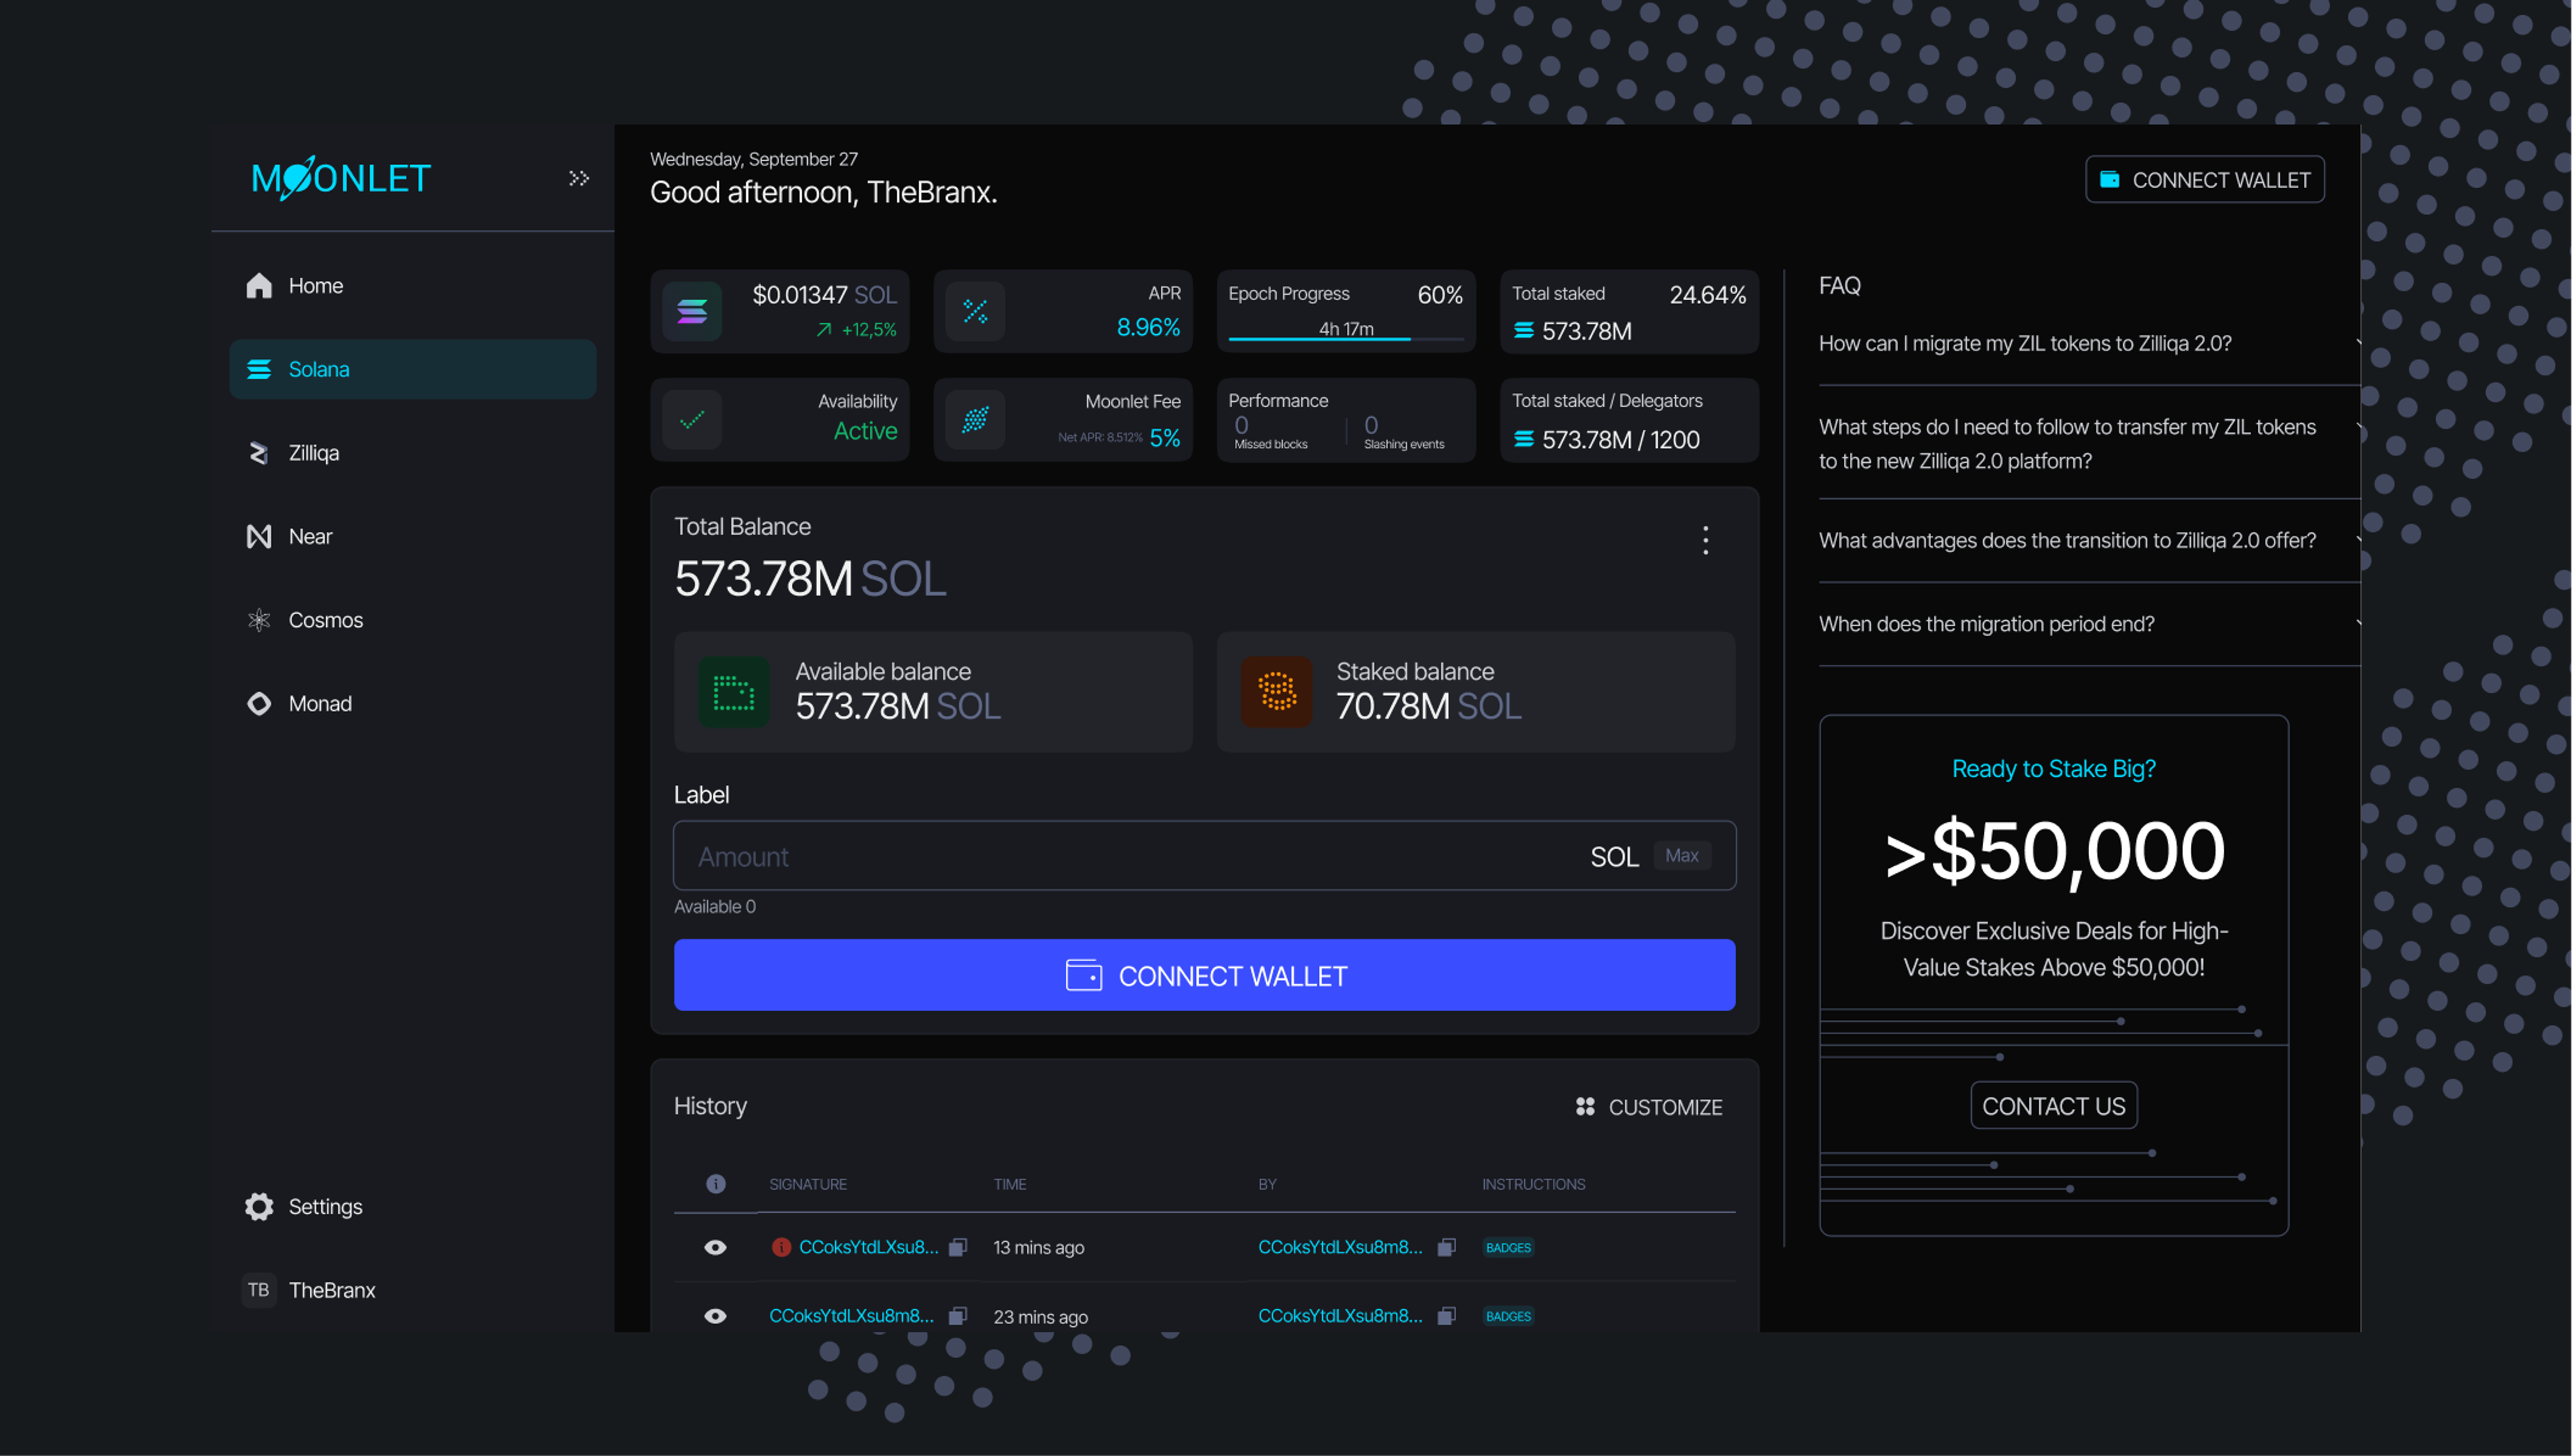
Task: Click the 'Wednesday, September 27' date
Action: (x=754, y=159)
